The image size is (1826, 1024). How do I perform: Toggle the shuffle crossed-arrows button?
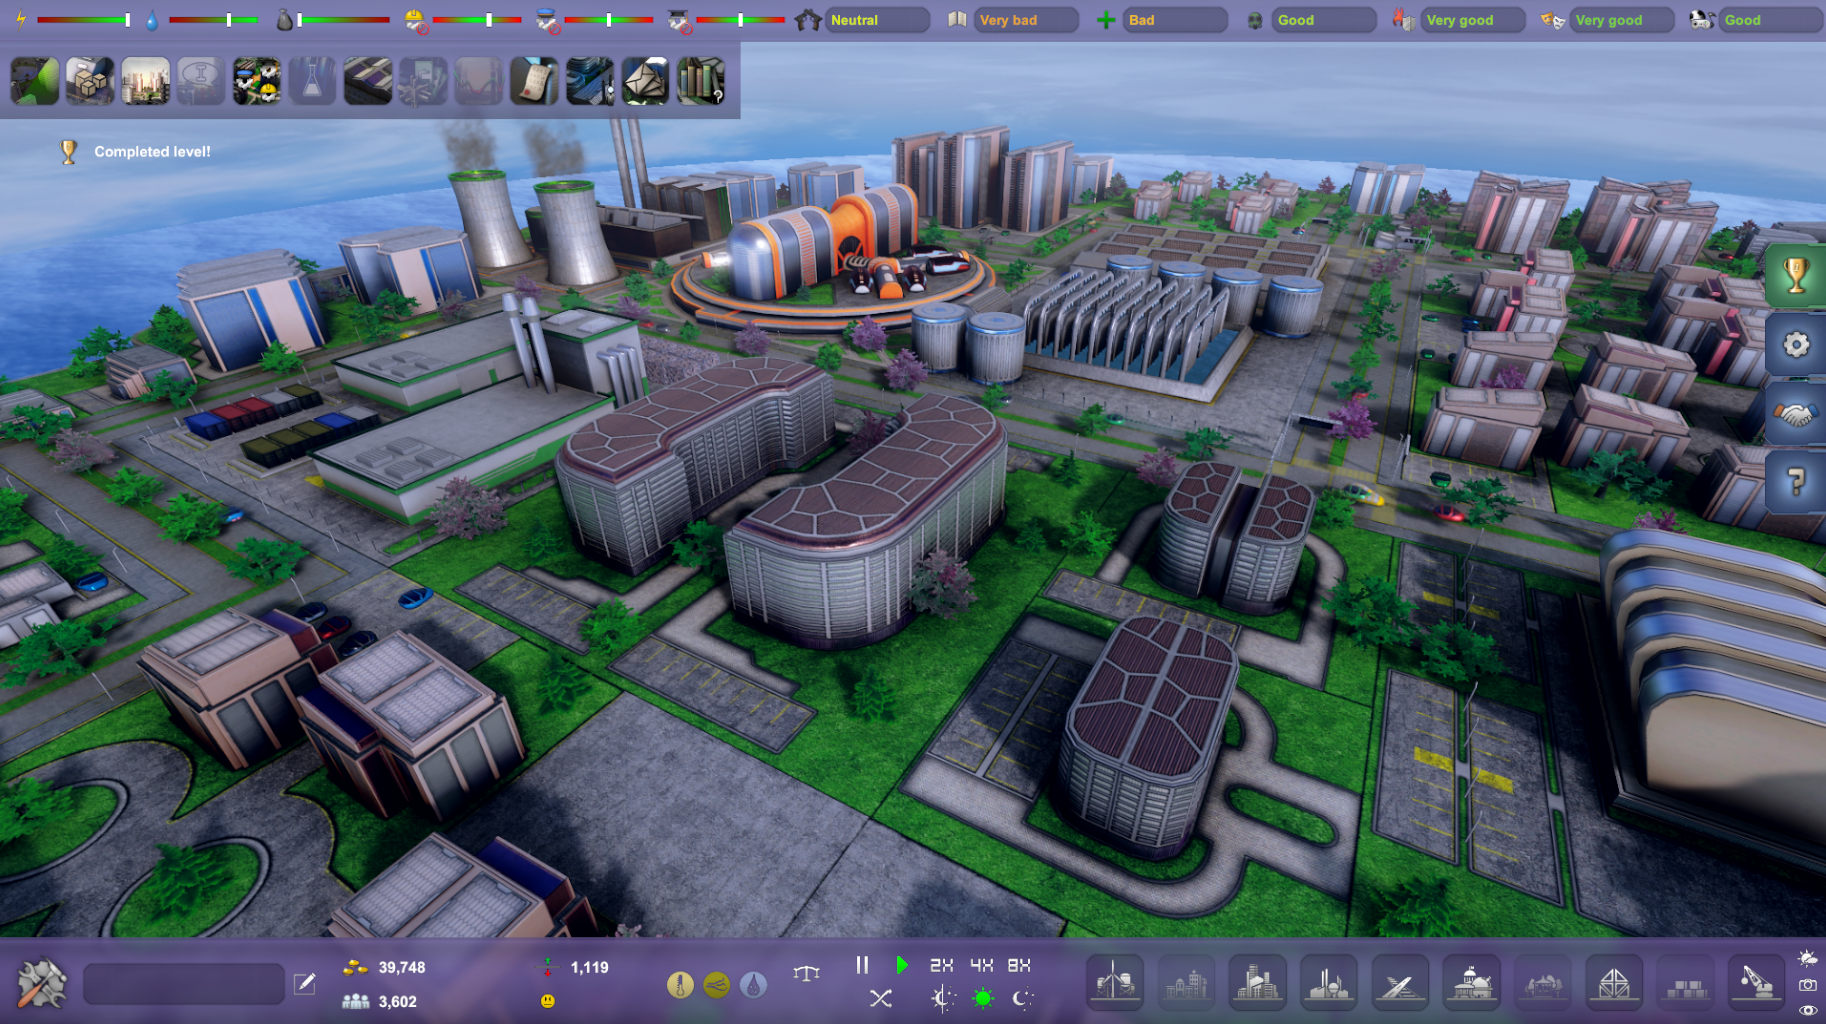(881, 998)
